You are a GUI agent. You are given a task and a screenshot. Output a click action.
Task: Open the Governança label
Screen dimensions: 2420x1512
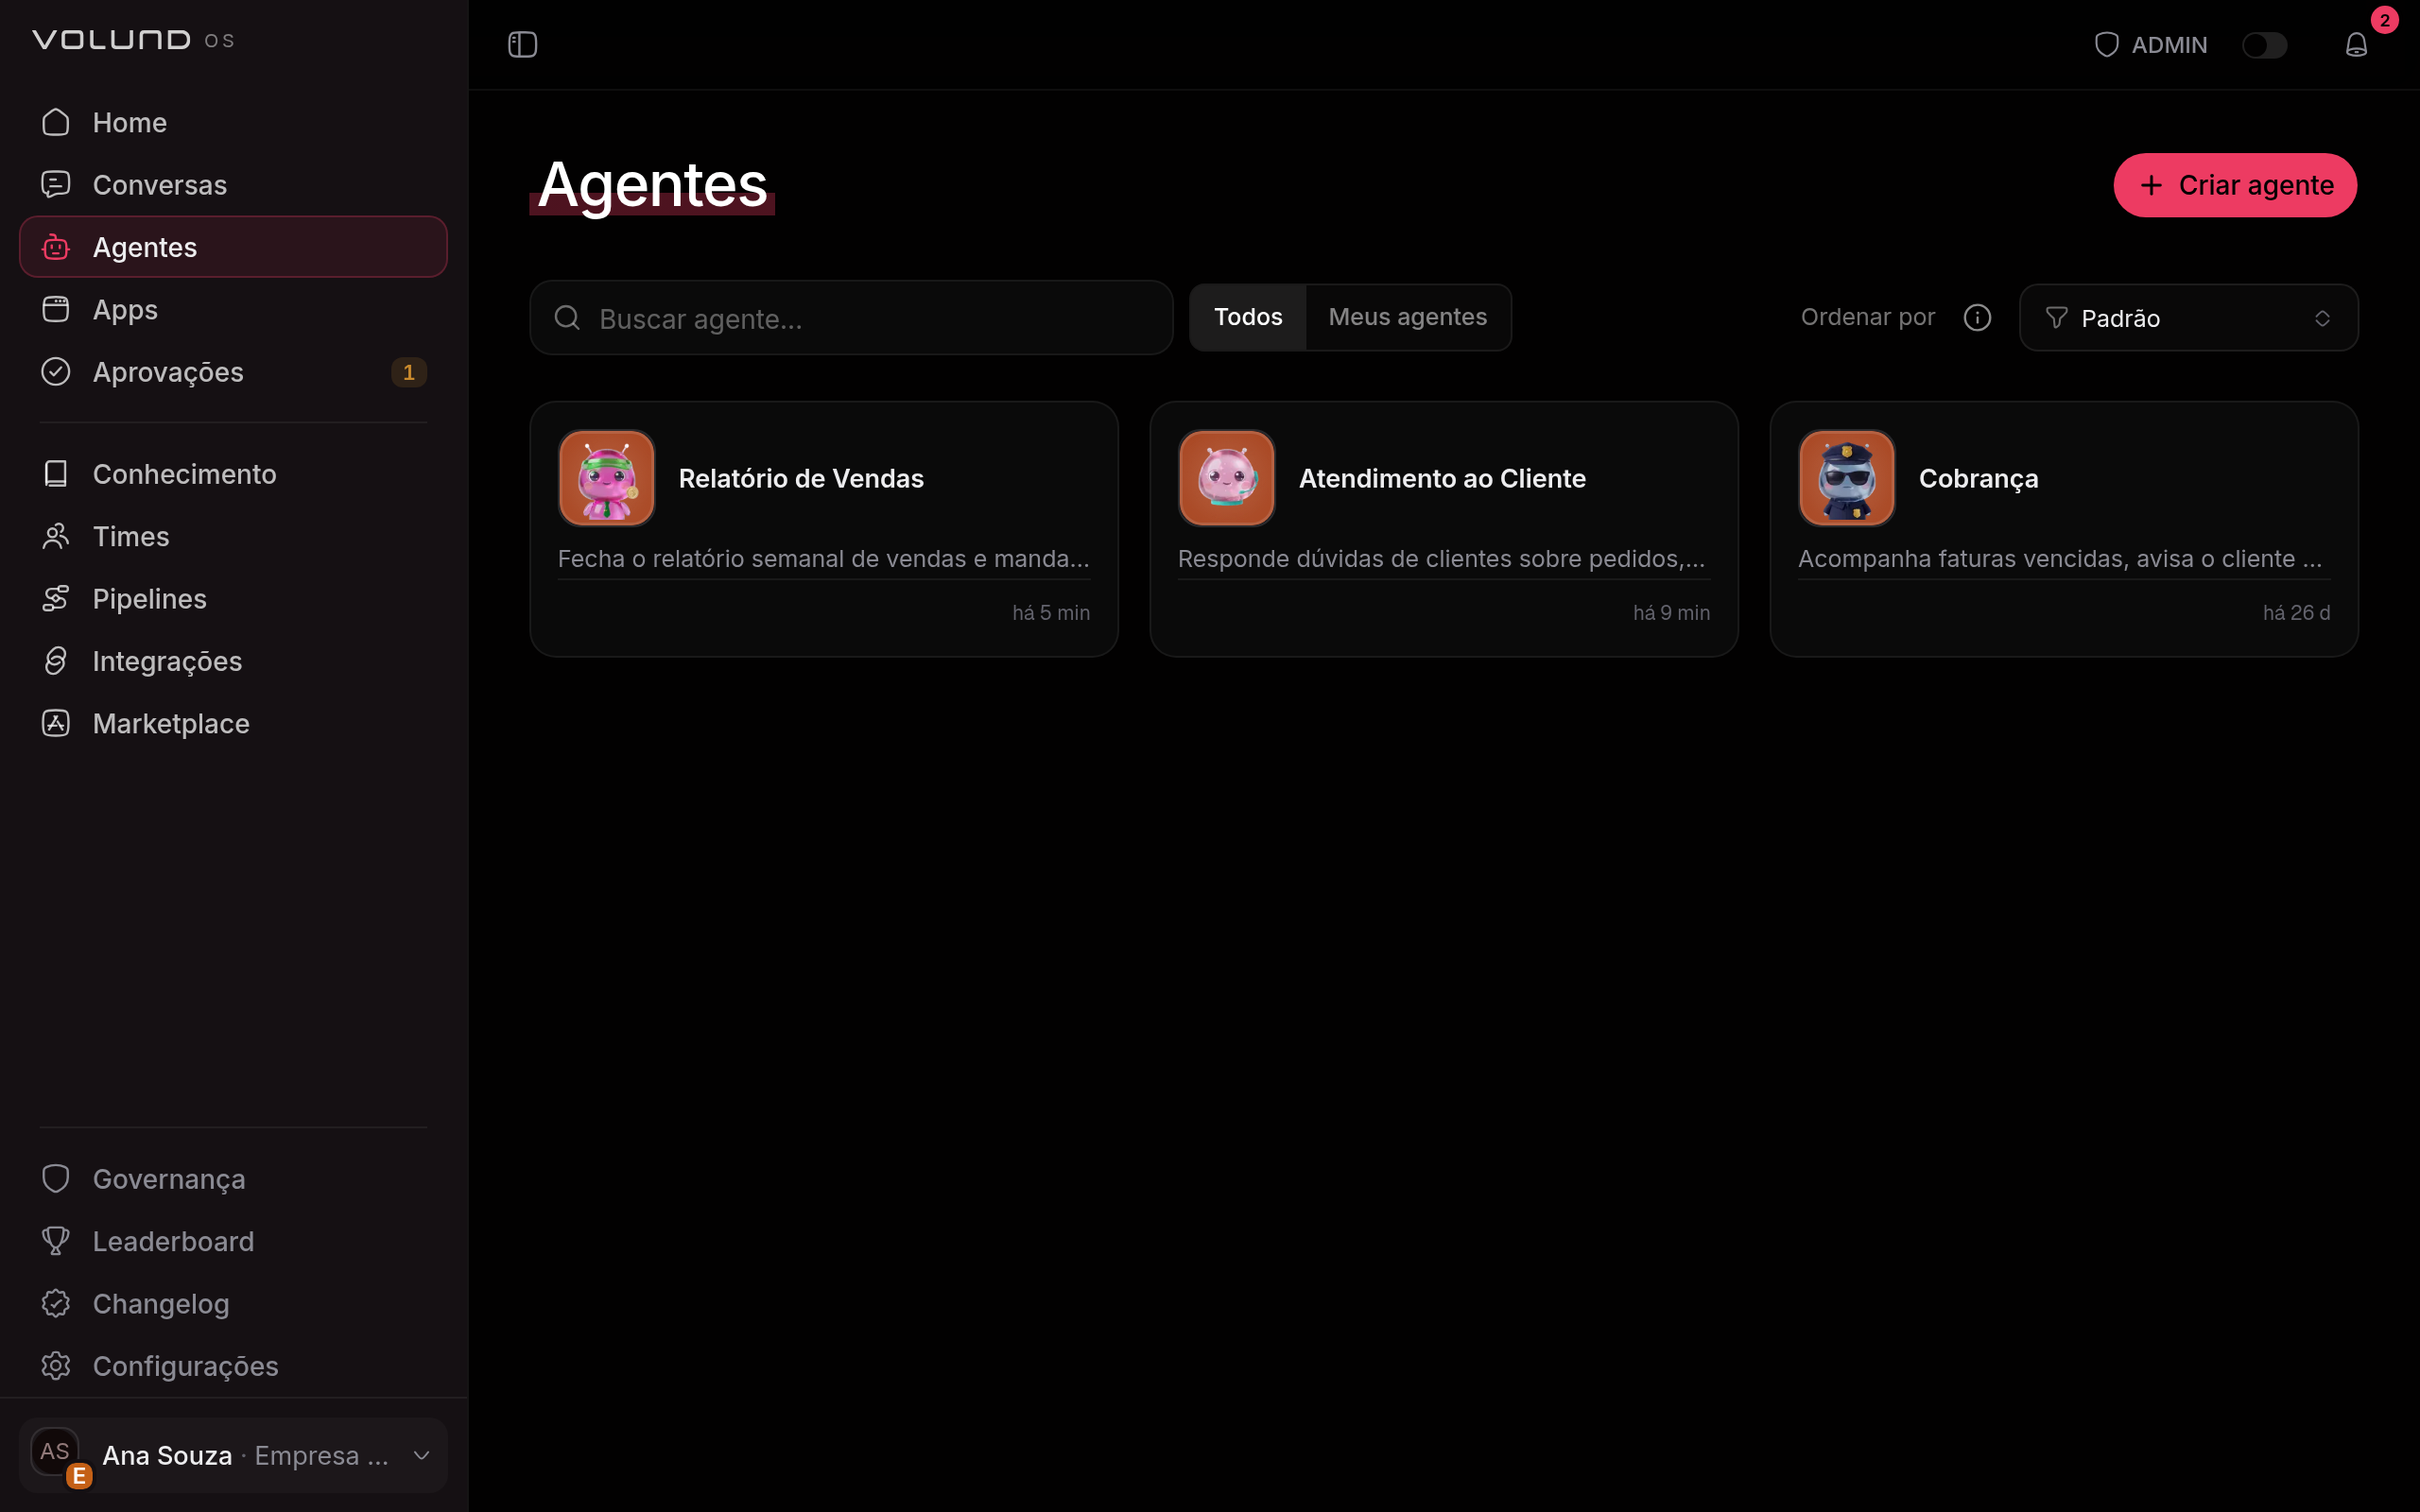[x=169, y=1179]
